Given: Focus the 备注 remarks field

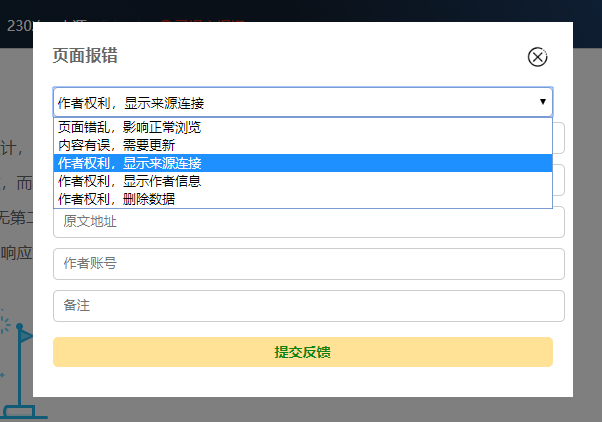Looking at the screenshot, I should [308, 306].
